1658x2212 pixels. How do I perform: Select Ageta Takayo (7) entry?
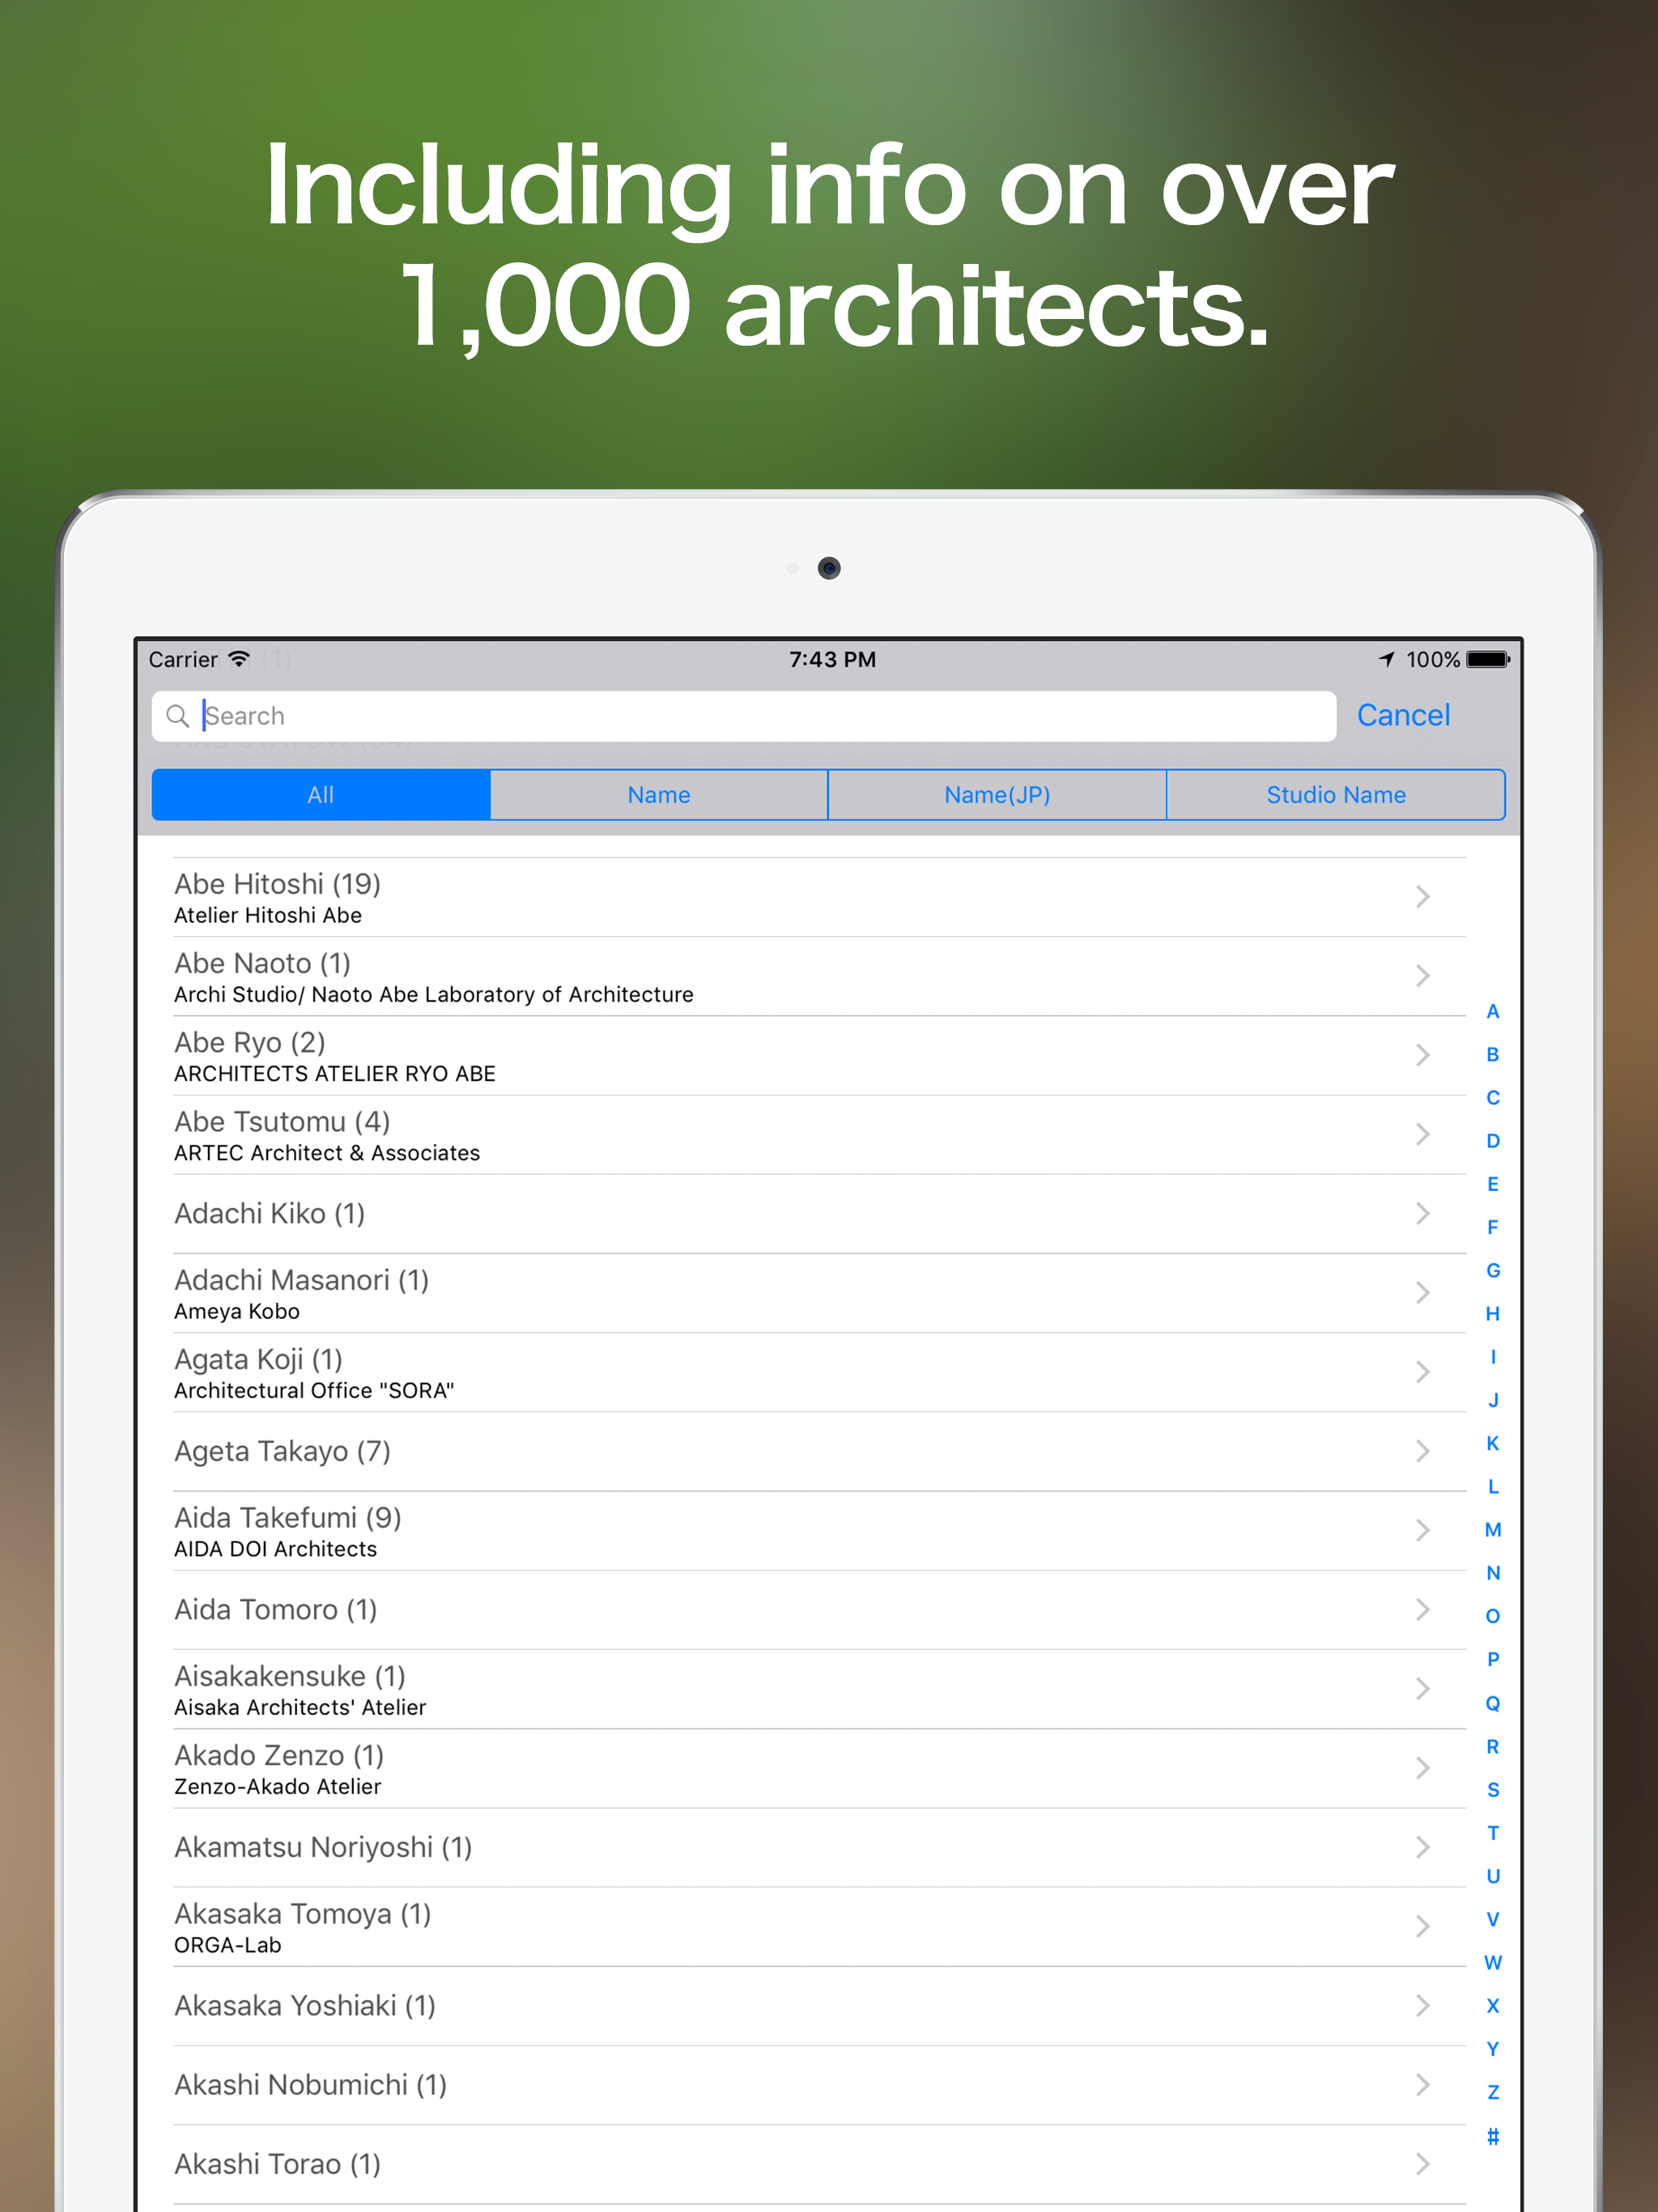tap(820, 1451)
